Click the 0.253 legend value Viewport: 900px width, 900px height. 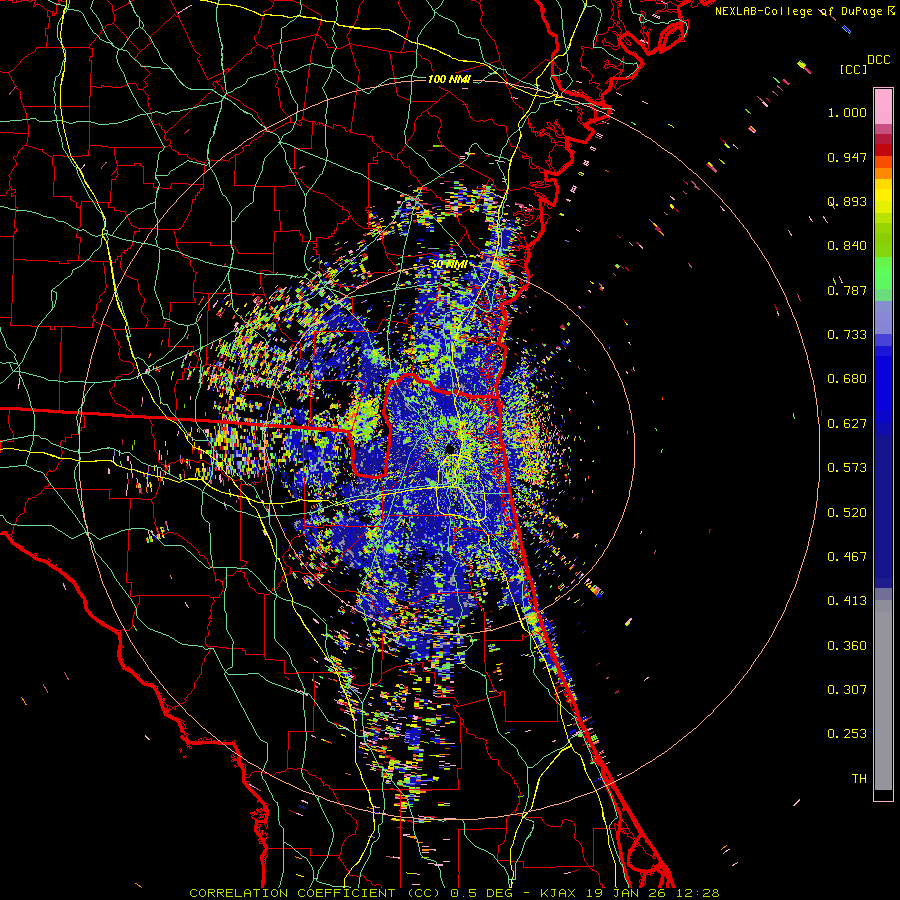coord(847,734)
